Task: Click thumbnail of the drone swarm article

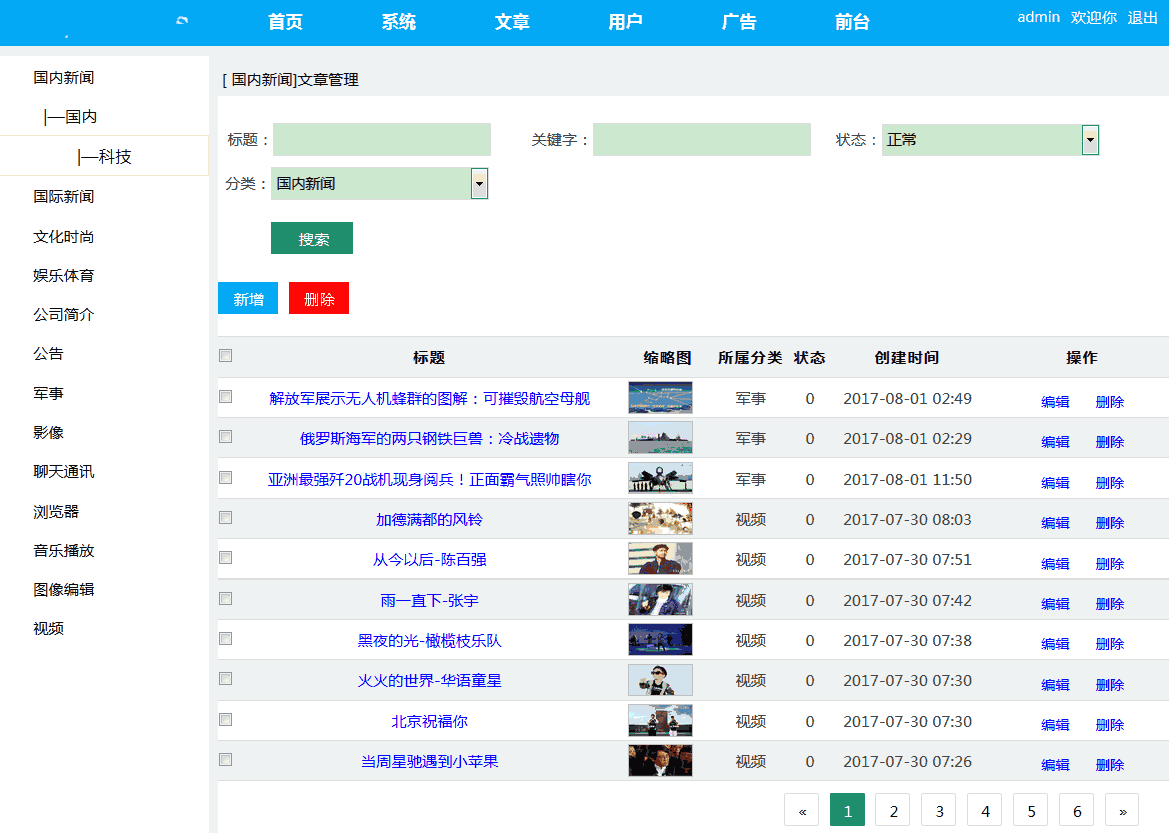Action: pos(660,398)
